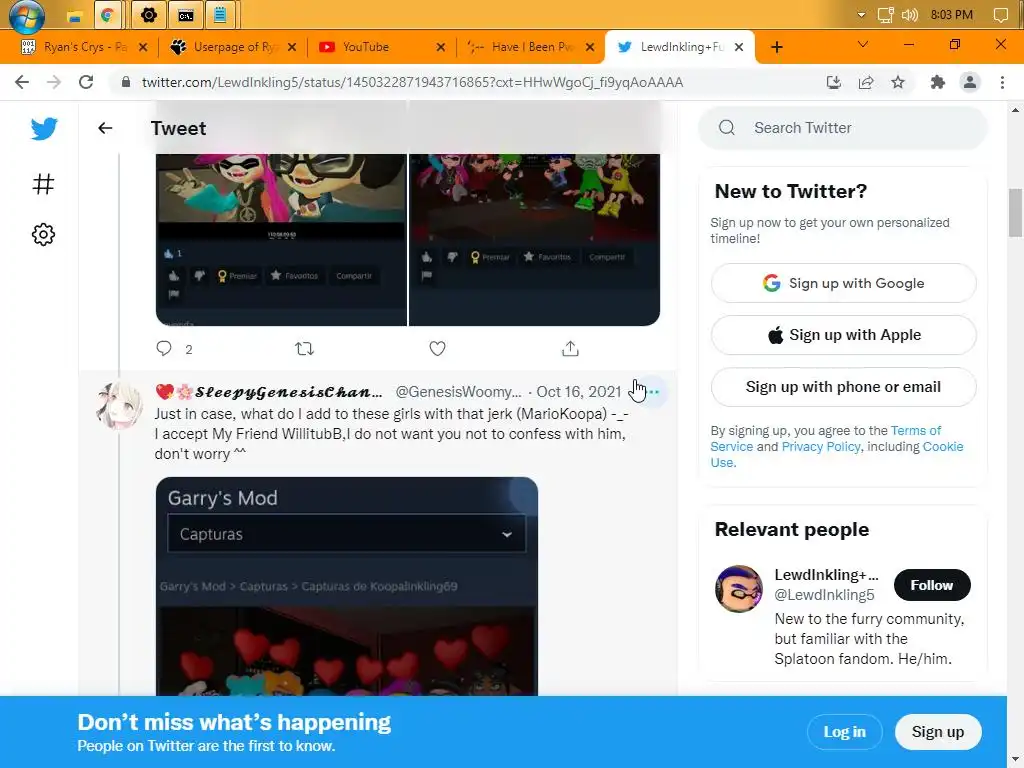The height and width of the screenshot is (768, 1024).
Task: Close the Have I Been Pw tab
Action: click(590, 47)
